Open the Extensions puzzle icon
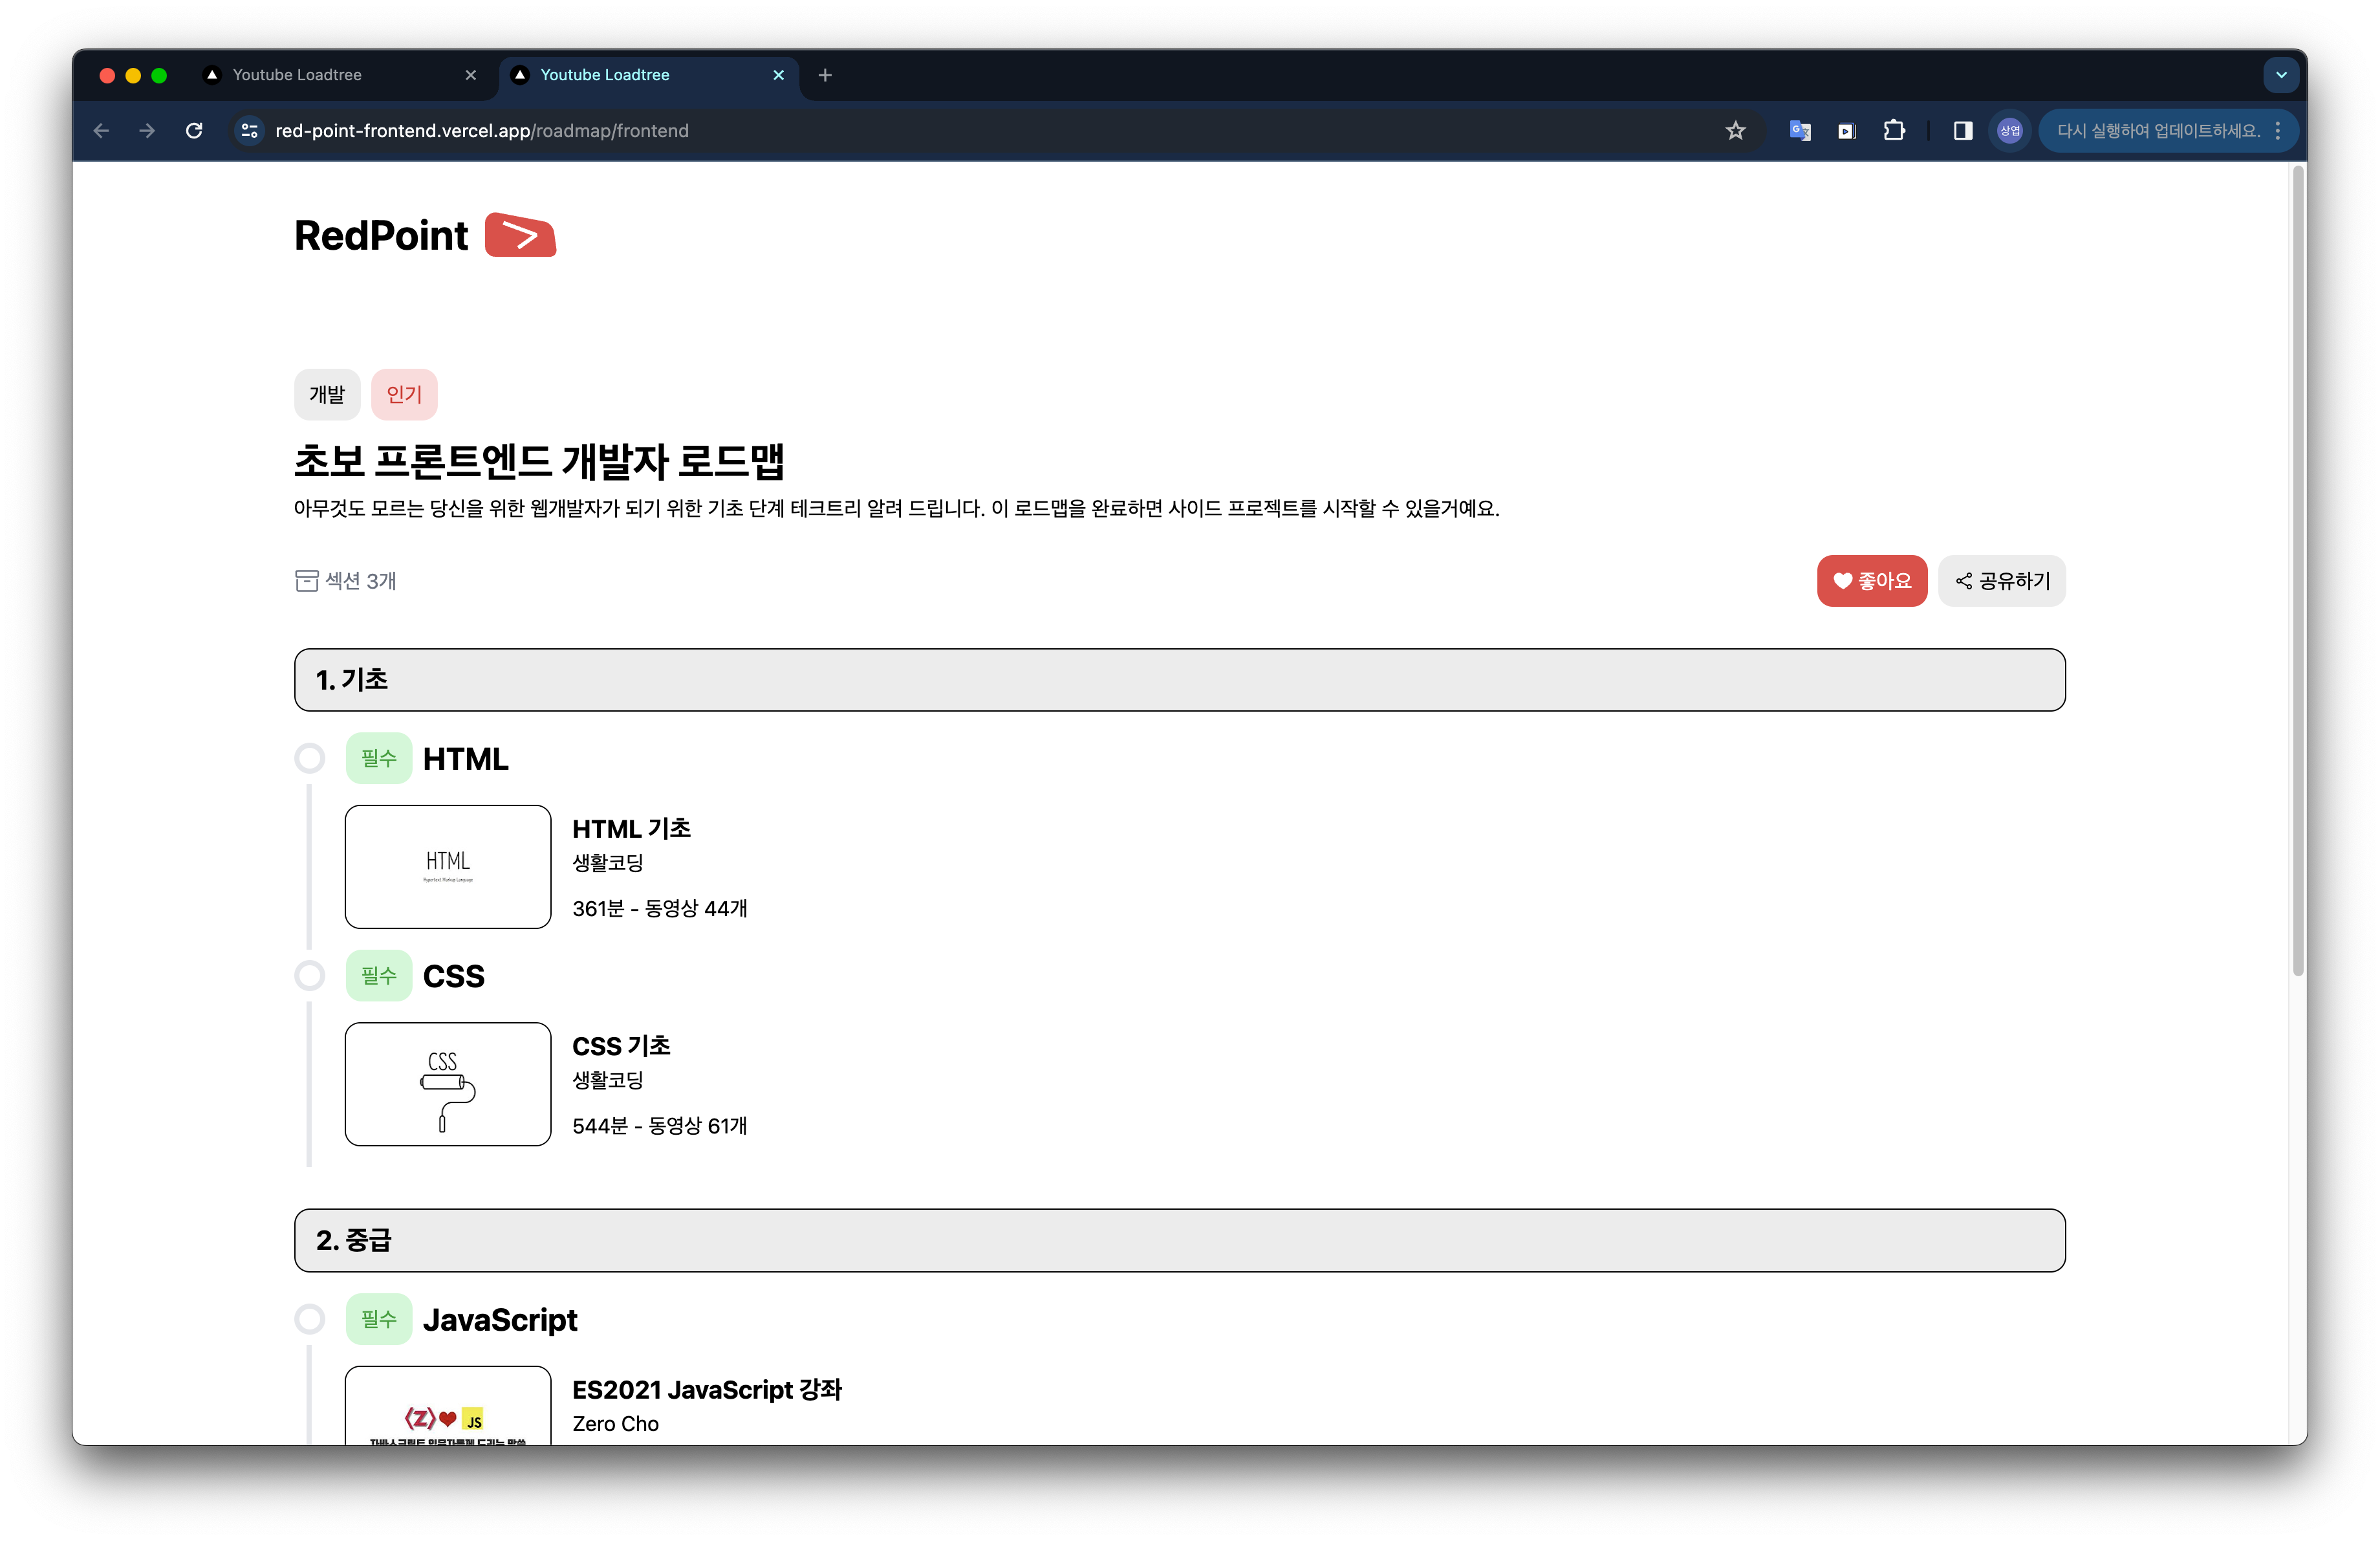The width and height of the screenshot is (2380, 1541). [x=1894, y=131]
